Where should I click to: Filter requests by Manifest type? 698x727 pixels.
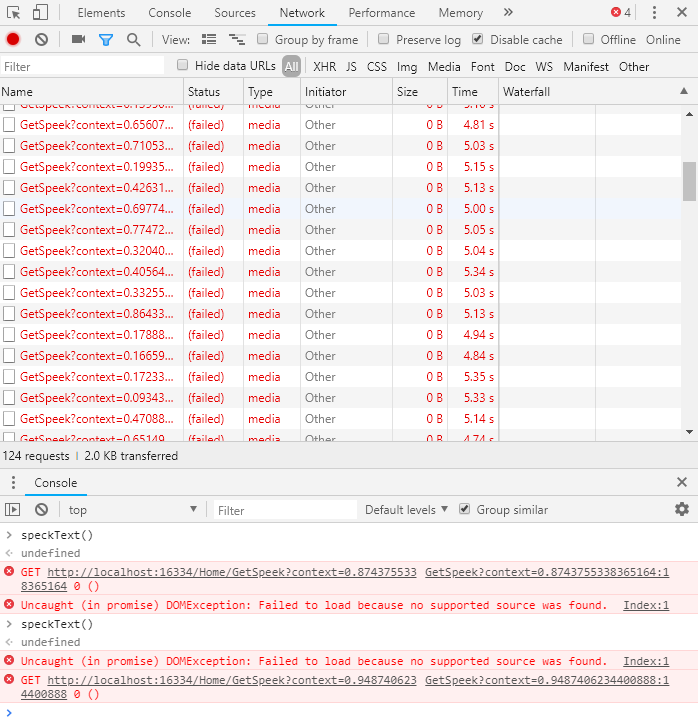tap(586, 67)
